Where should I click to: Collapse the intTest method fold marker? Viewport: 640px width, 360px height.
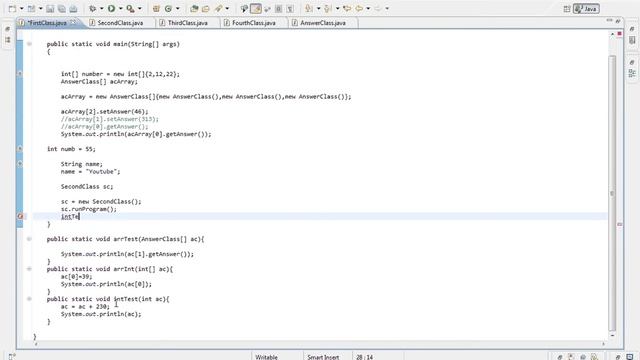29,299
